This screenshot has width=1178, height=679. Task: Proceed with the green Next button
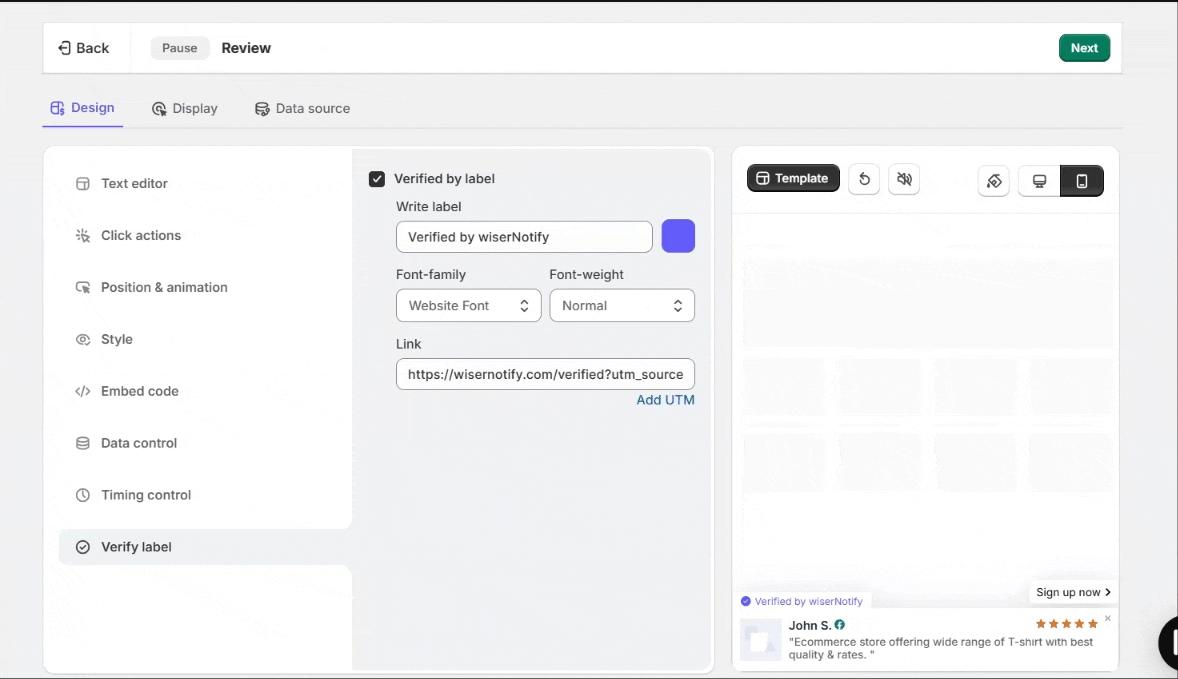coord(1084,48)
